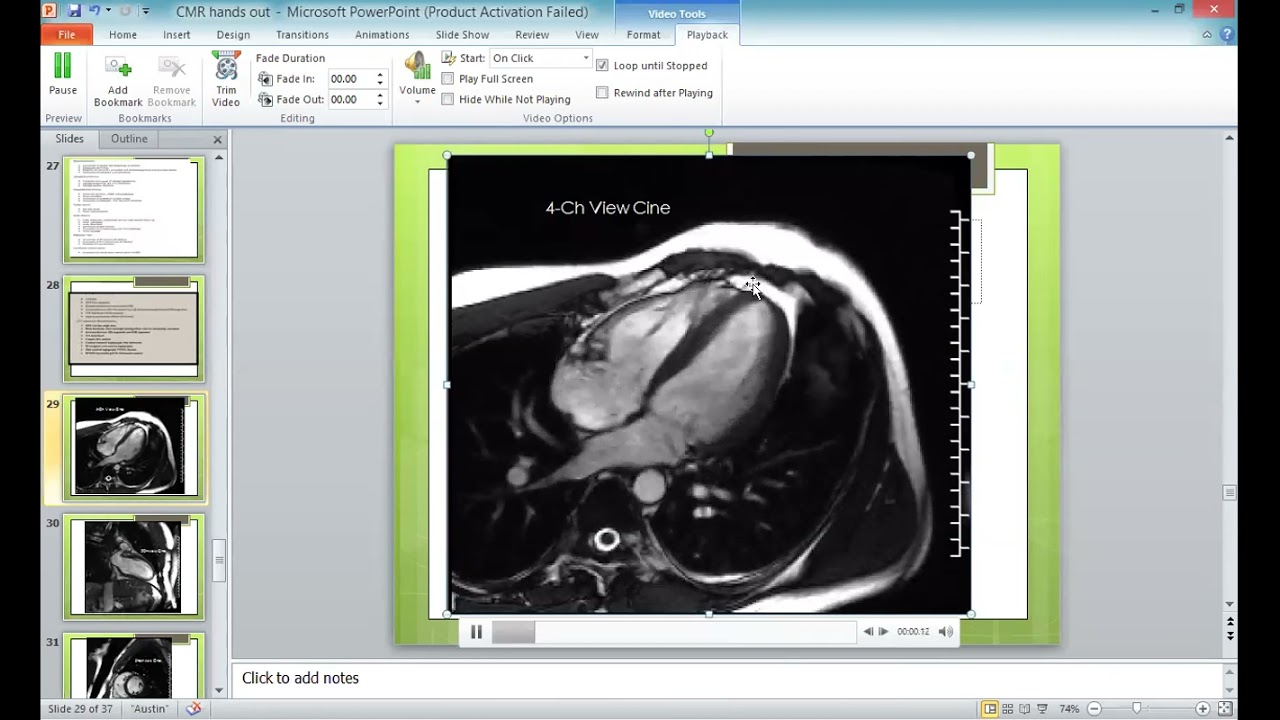
Task: Switch to Slide Sorter view
Action: click(1007, 709)
